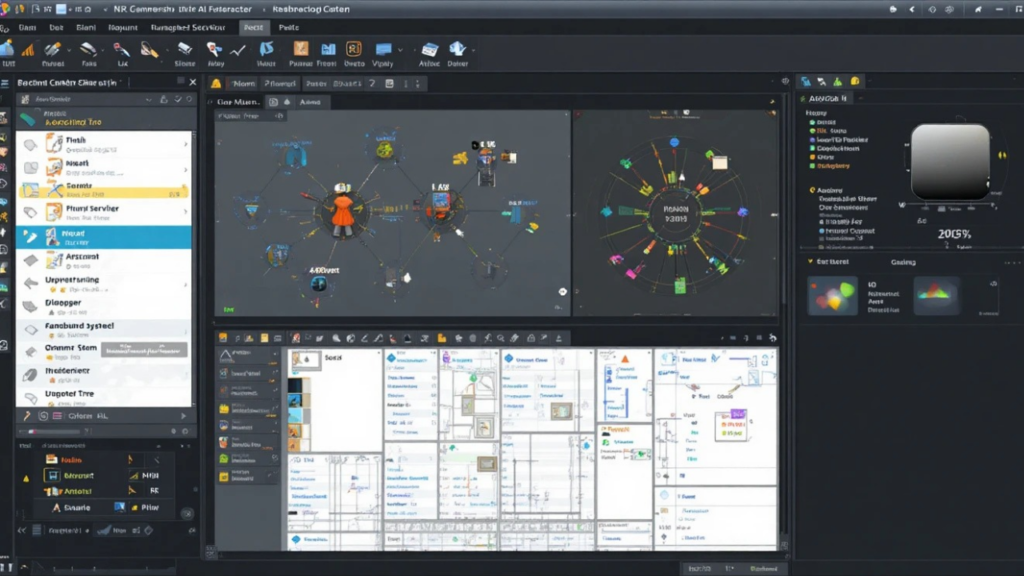The image size is (1024, 576).
Task: Click the Arscrnot list item
Action: pos(104,261)
